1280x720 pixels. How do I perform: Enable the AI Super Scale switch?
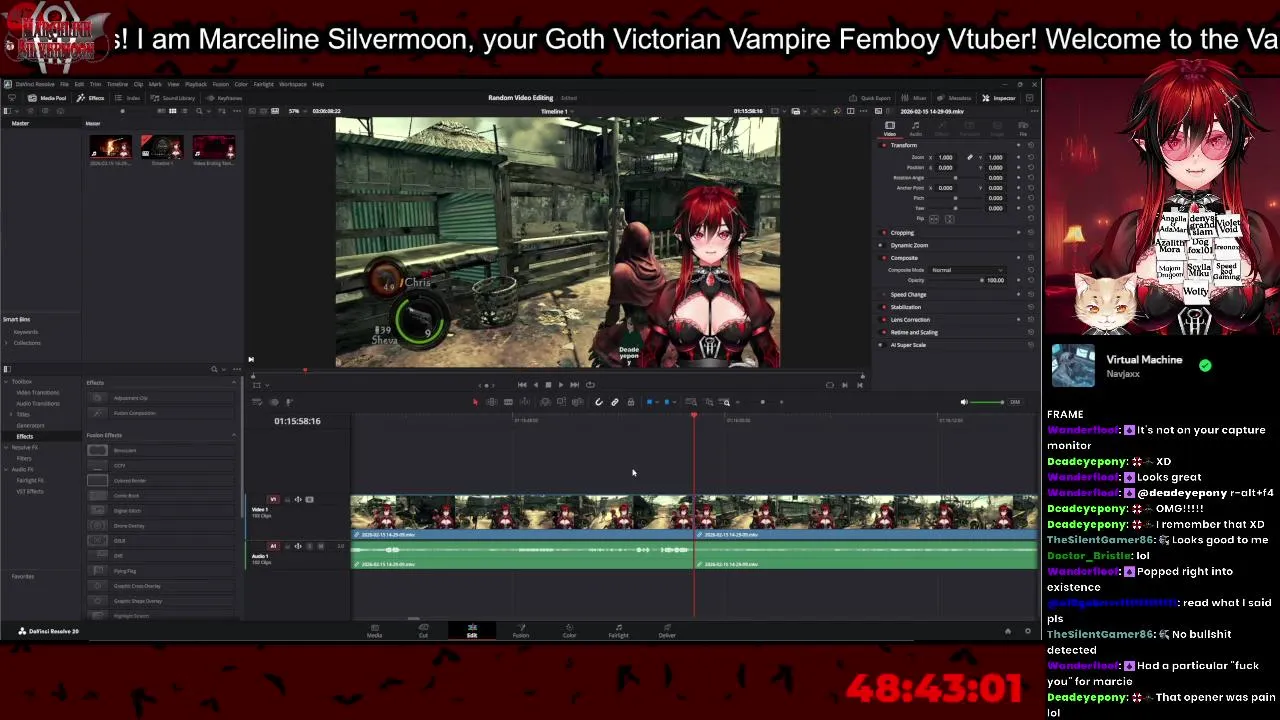click(883, 345)
